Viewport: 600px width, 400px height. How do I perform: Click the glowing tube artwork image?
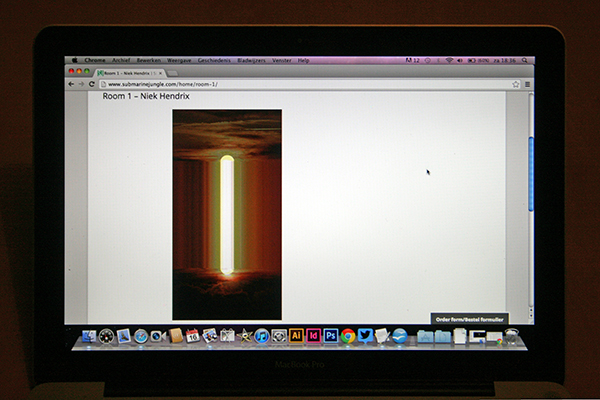227,214
